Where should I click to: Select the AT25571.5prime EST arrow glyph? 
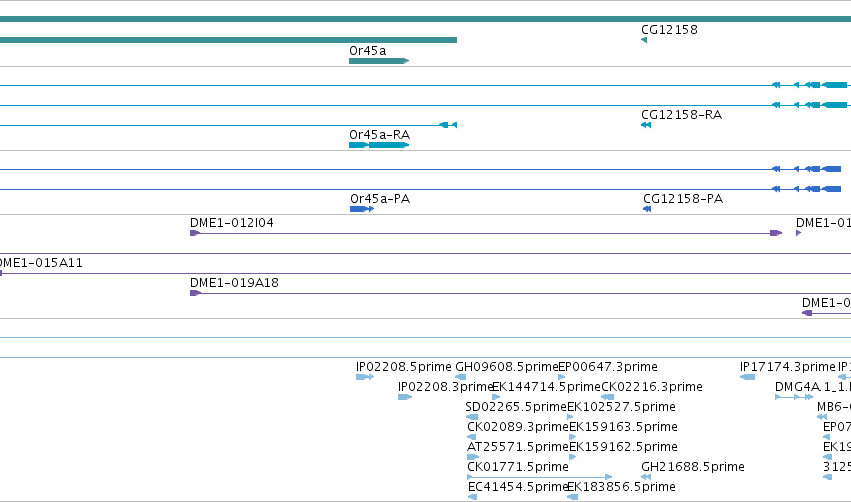[x=473, y=457]
